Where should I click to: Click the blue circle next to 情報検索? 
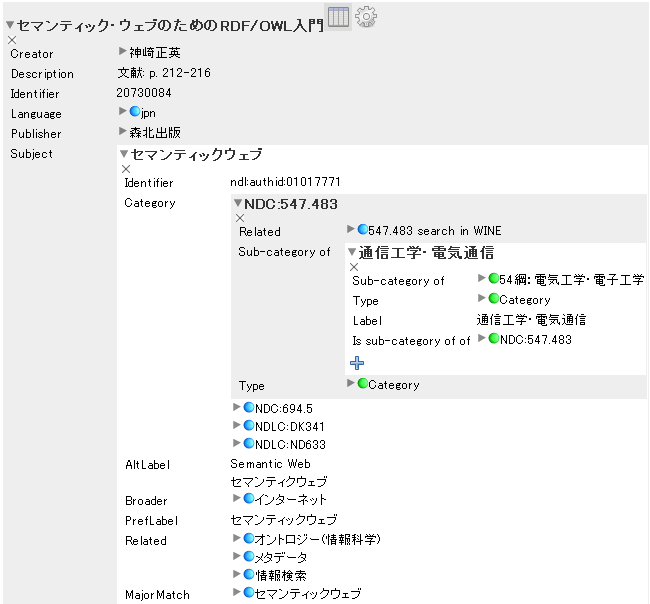pos(249,574)
